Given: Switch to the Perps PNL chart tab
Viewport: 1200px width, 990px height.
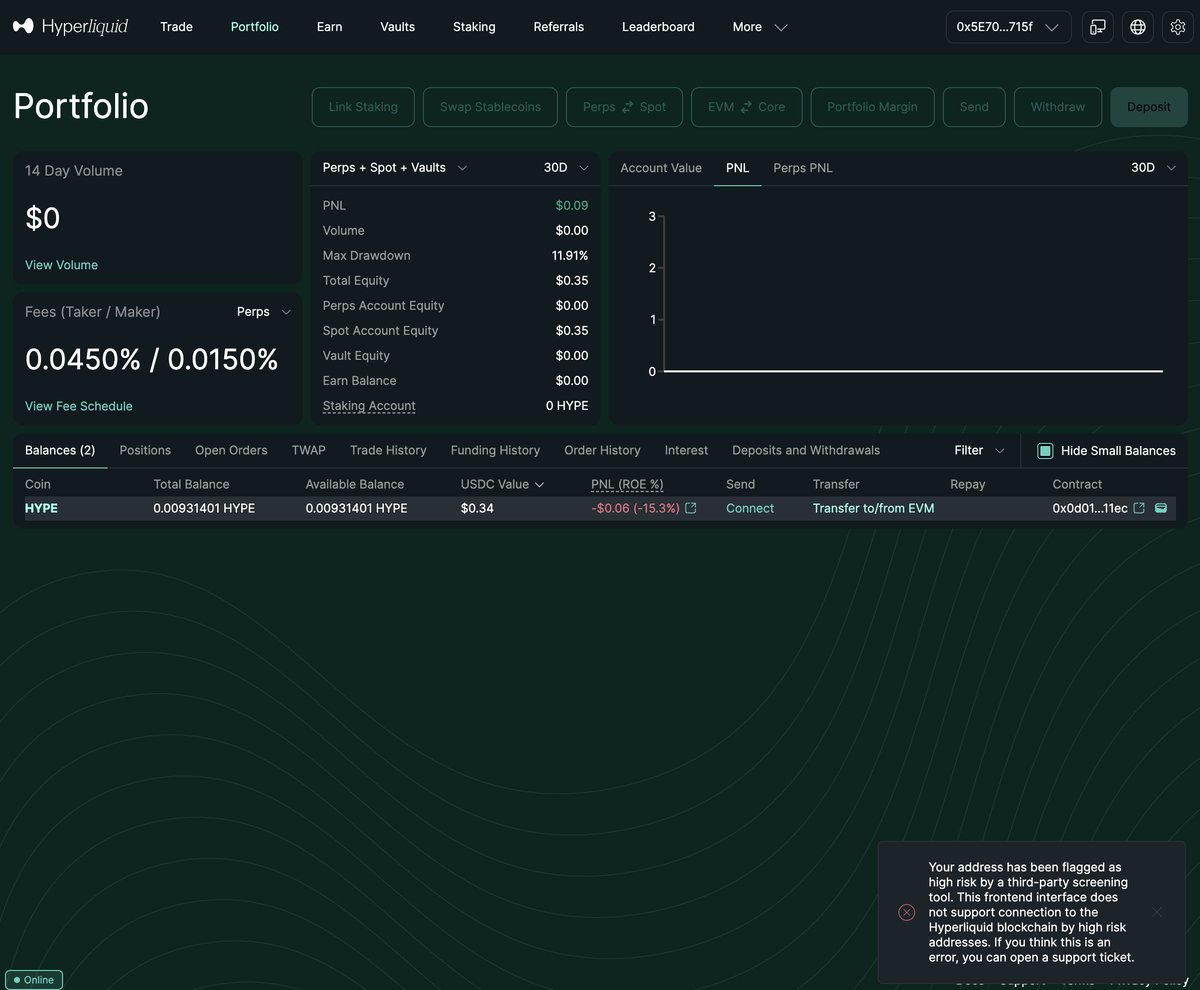Looking at the screenshot, I should click(x=803, y=168).
